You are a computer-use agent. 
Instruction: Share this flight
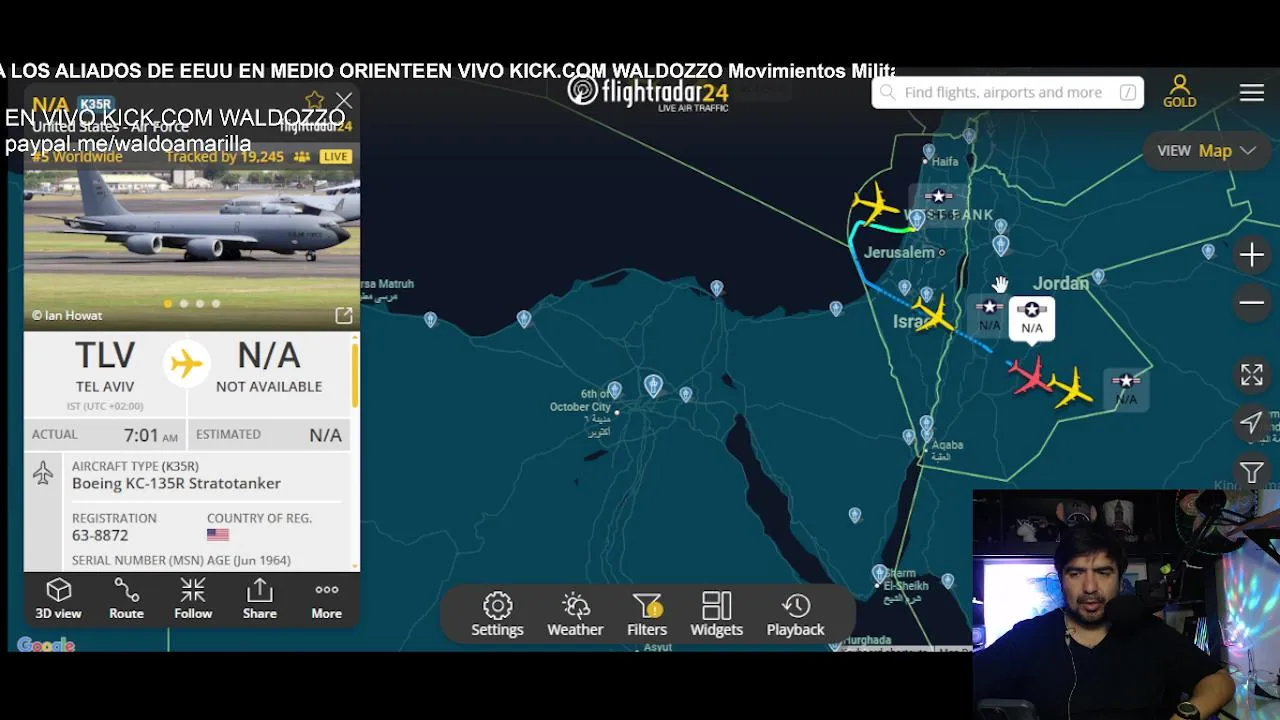pos(259,599)
